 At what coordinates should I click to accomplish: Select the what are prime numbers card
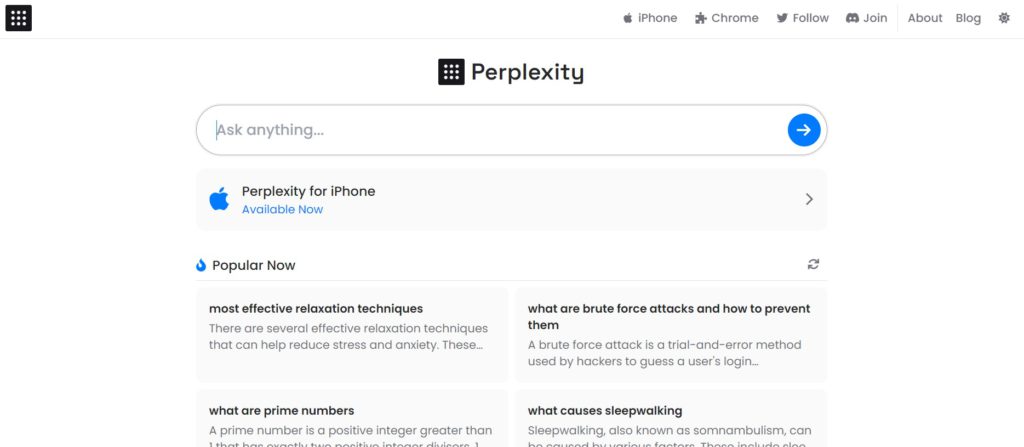[352, 418]
